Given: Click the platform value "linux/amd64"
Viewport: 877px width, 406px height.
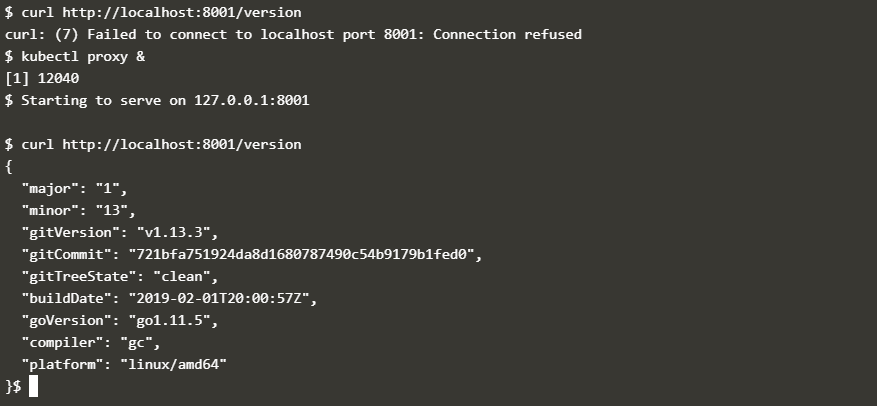Looking at the screenshot, I should (x=172, y=364).
